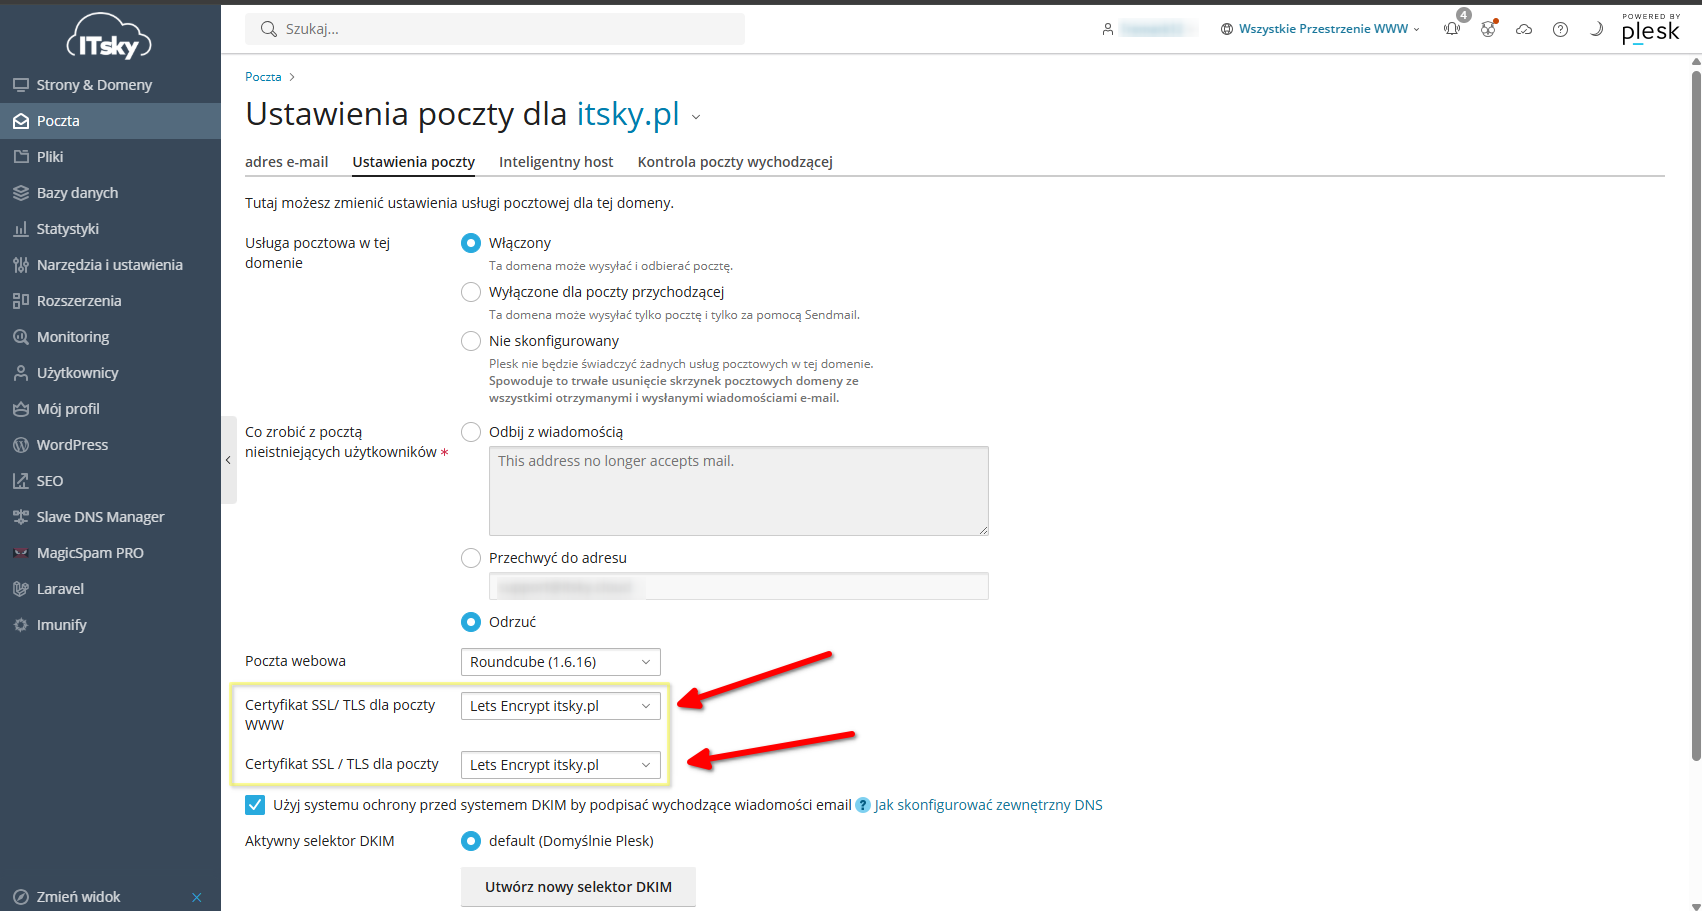Open Narzędzia i ustawienia

click(x=110, y=265)
